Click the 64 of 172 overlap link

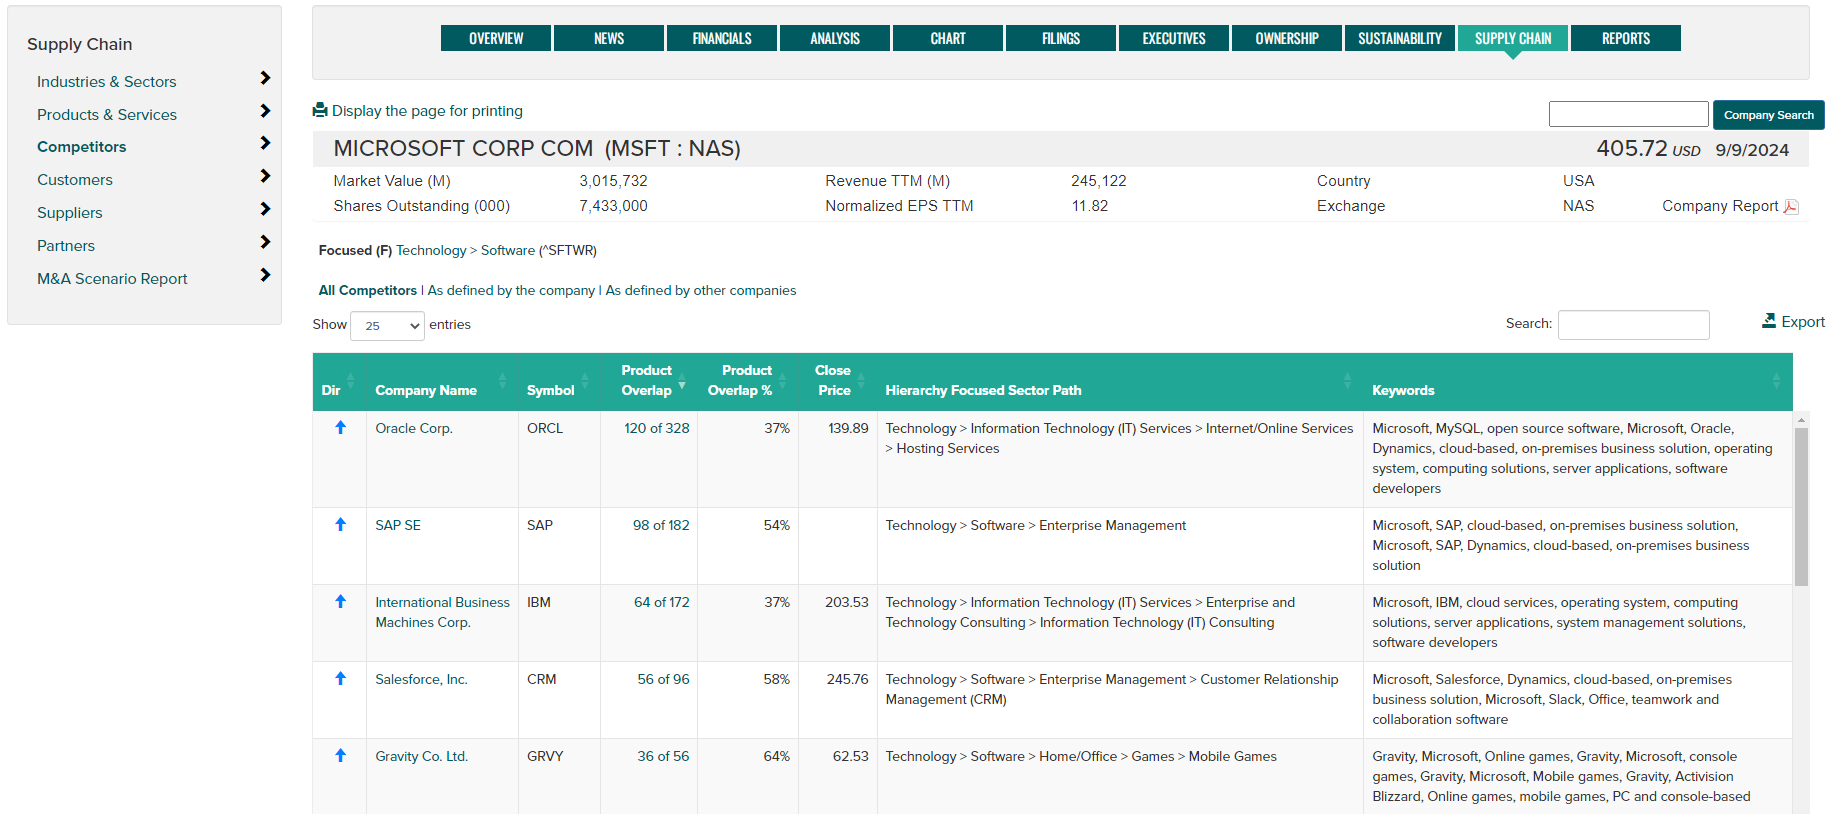click(662, 602)
